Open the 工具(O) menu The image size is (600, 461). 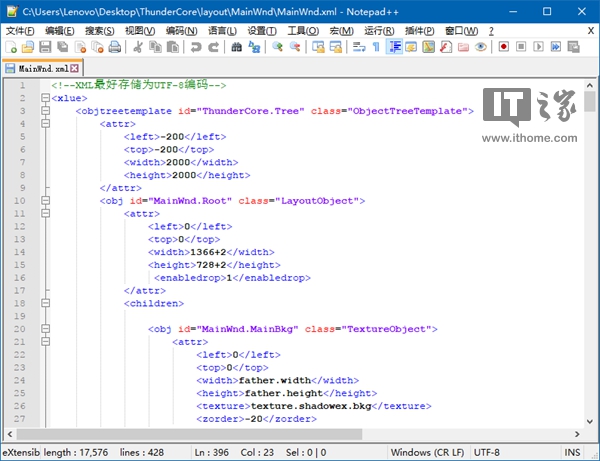click(x=303, y=31)
